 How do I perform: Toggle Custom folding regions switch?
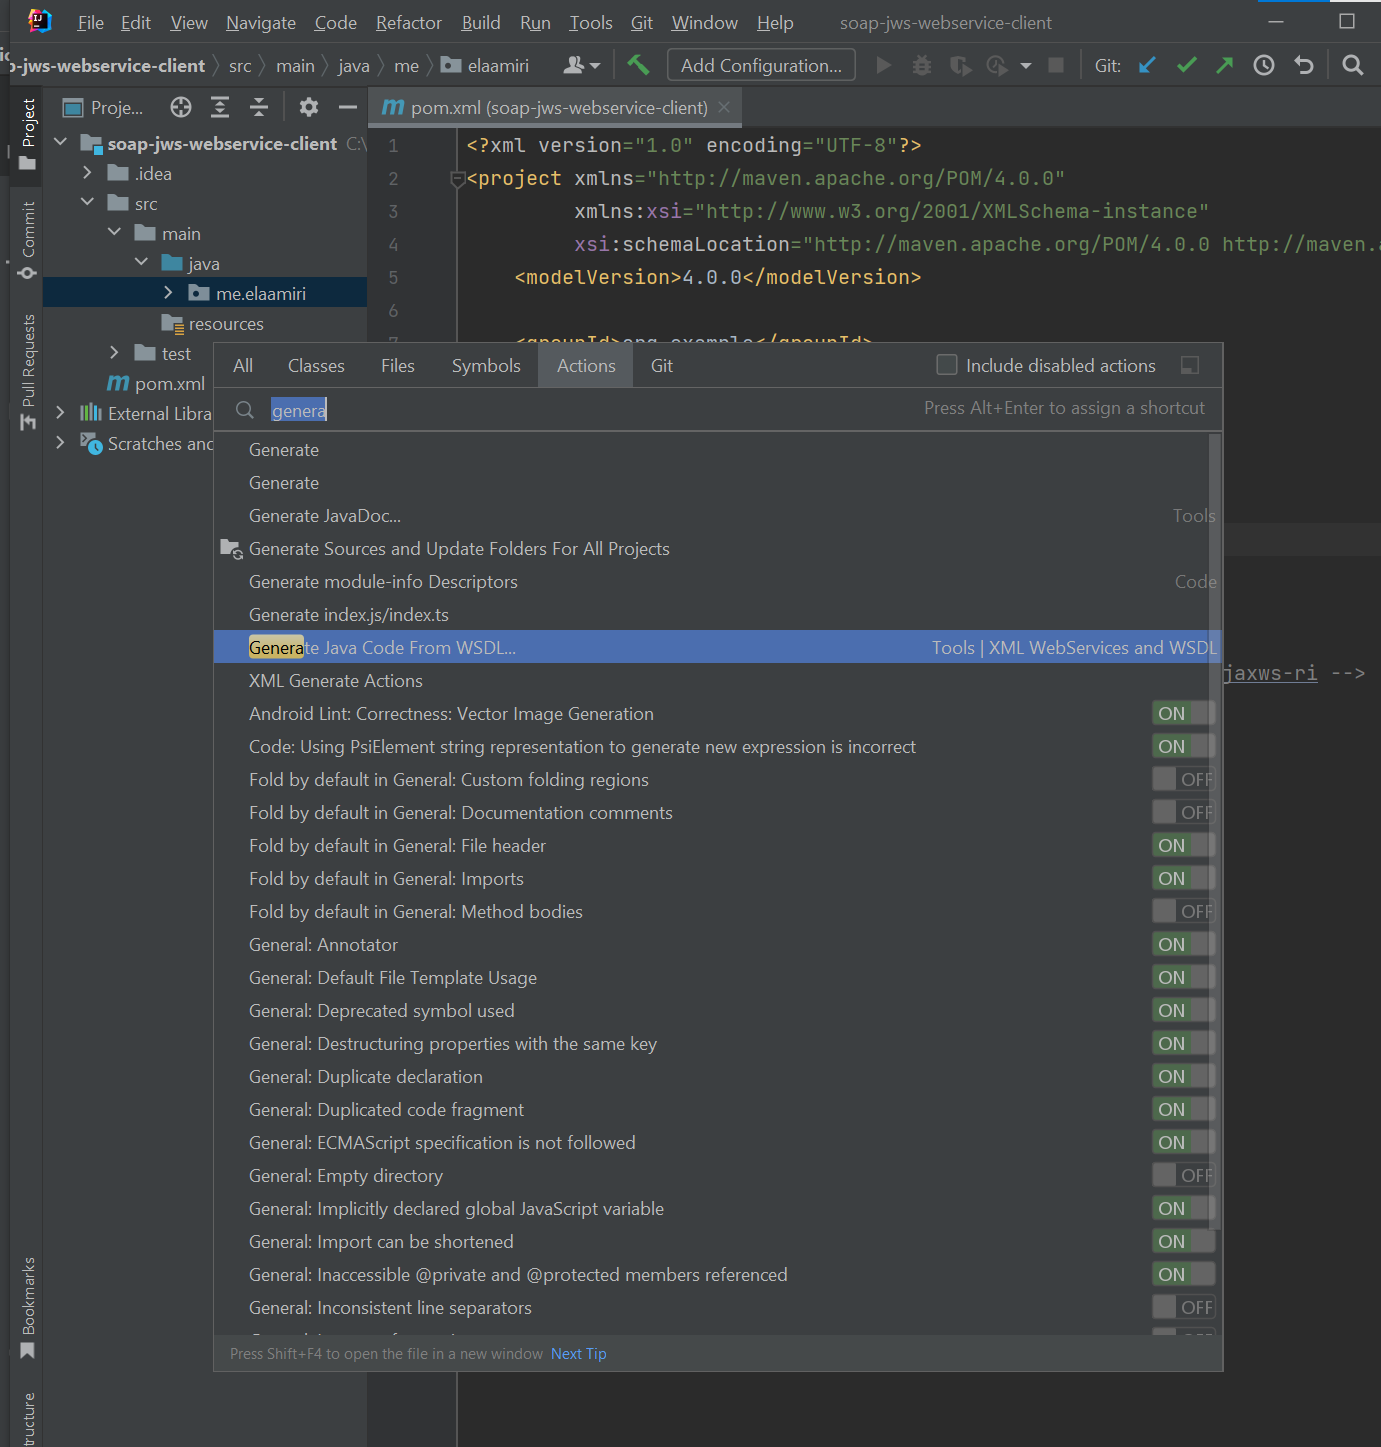point(1183,779)
